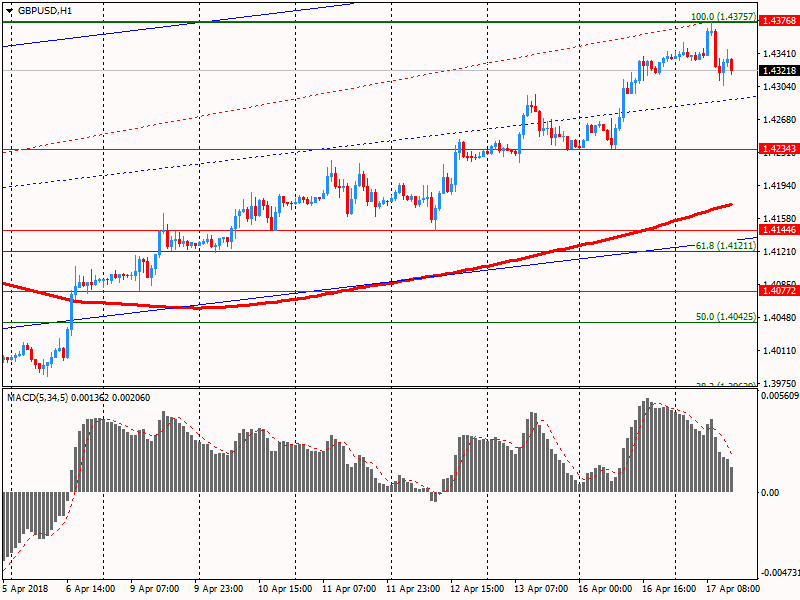Select the 10 Apr 15:00 time label
This screenshot has width=800, height=600.
[285, 589]
